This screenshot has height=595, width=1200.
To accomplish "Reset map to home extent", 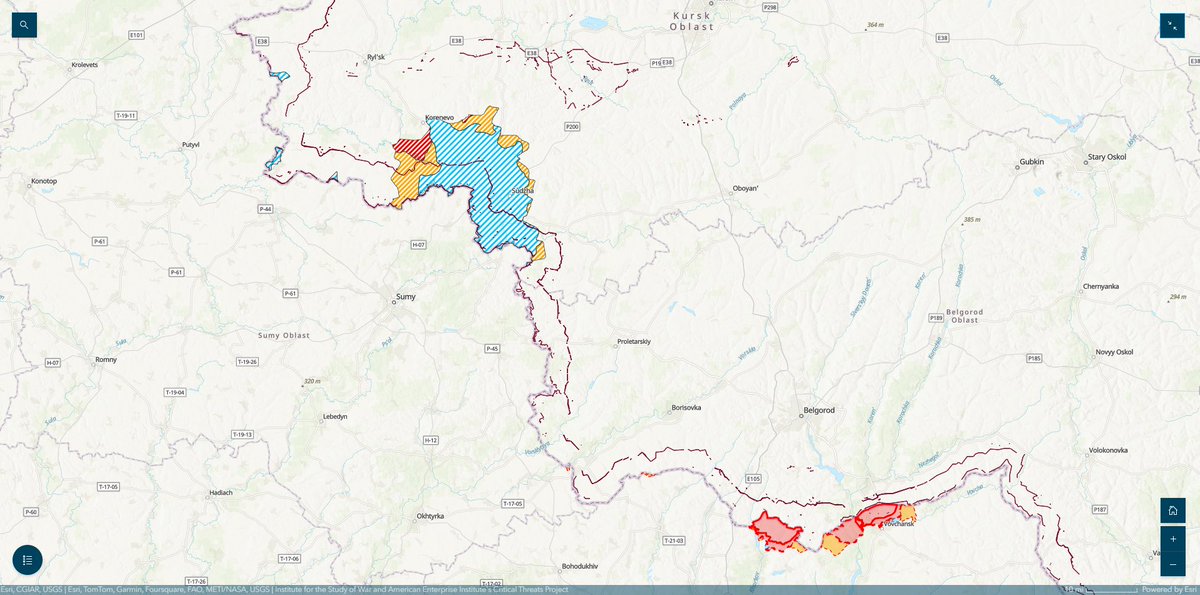I will (1172, 511).
